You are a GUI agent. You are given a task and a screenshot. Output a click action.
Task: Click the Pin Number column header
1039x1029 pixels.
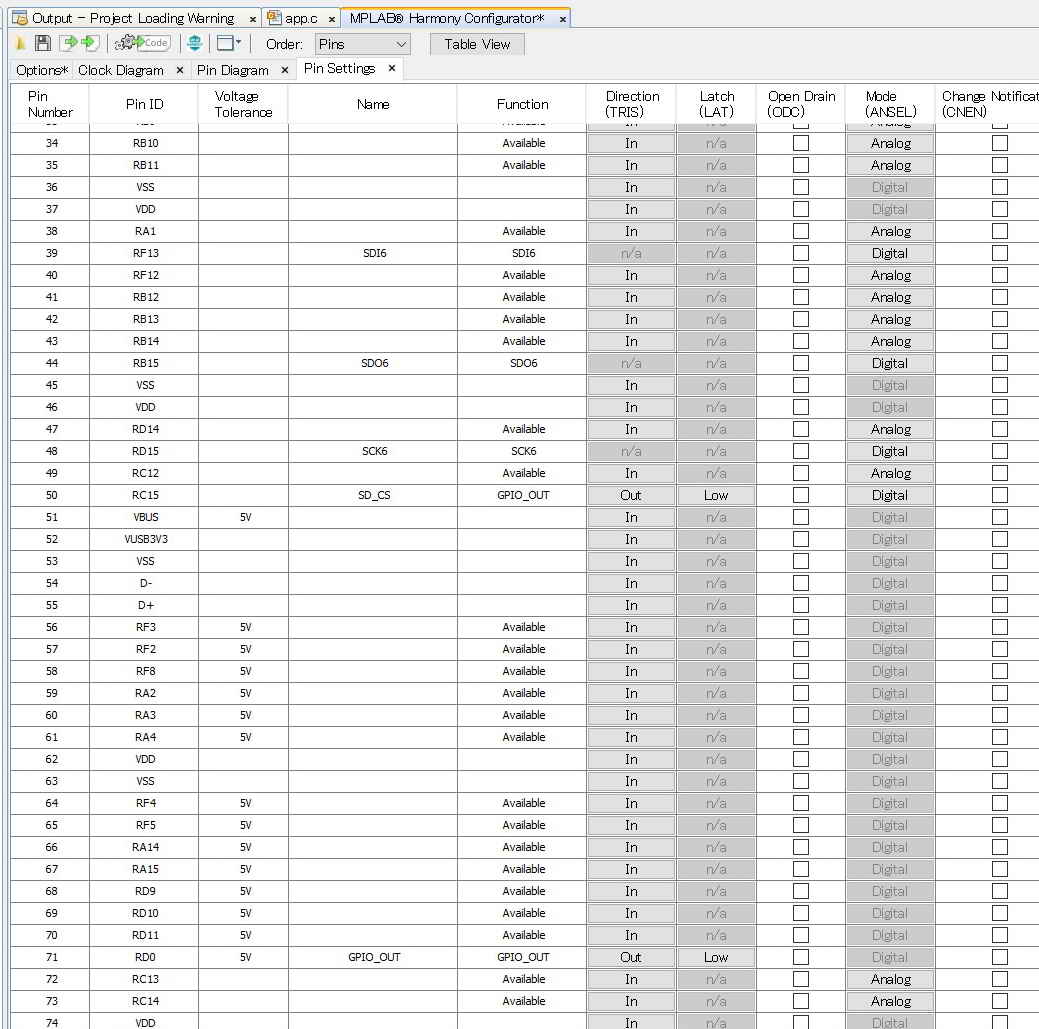(50, 104)
